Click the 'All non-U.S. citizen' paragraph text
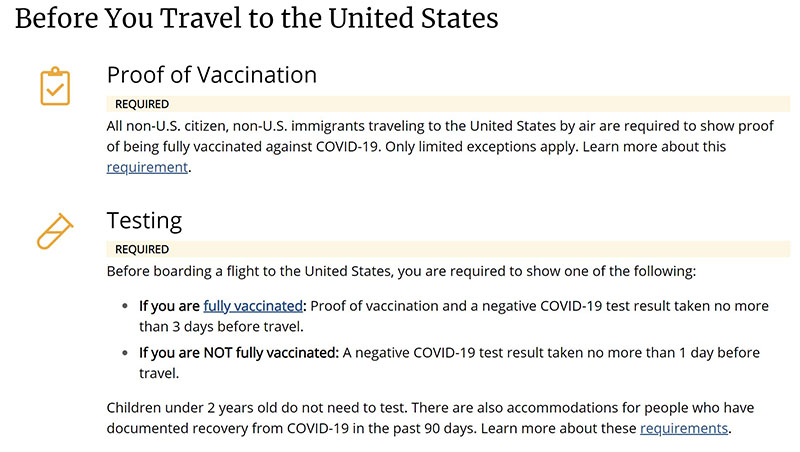 click(x=440, y=146)
